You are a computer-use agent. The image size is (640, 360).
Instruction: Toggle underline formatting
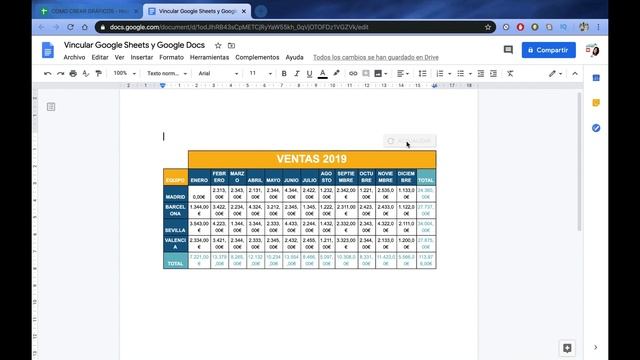309,73
